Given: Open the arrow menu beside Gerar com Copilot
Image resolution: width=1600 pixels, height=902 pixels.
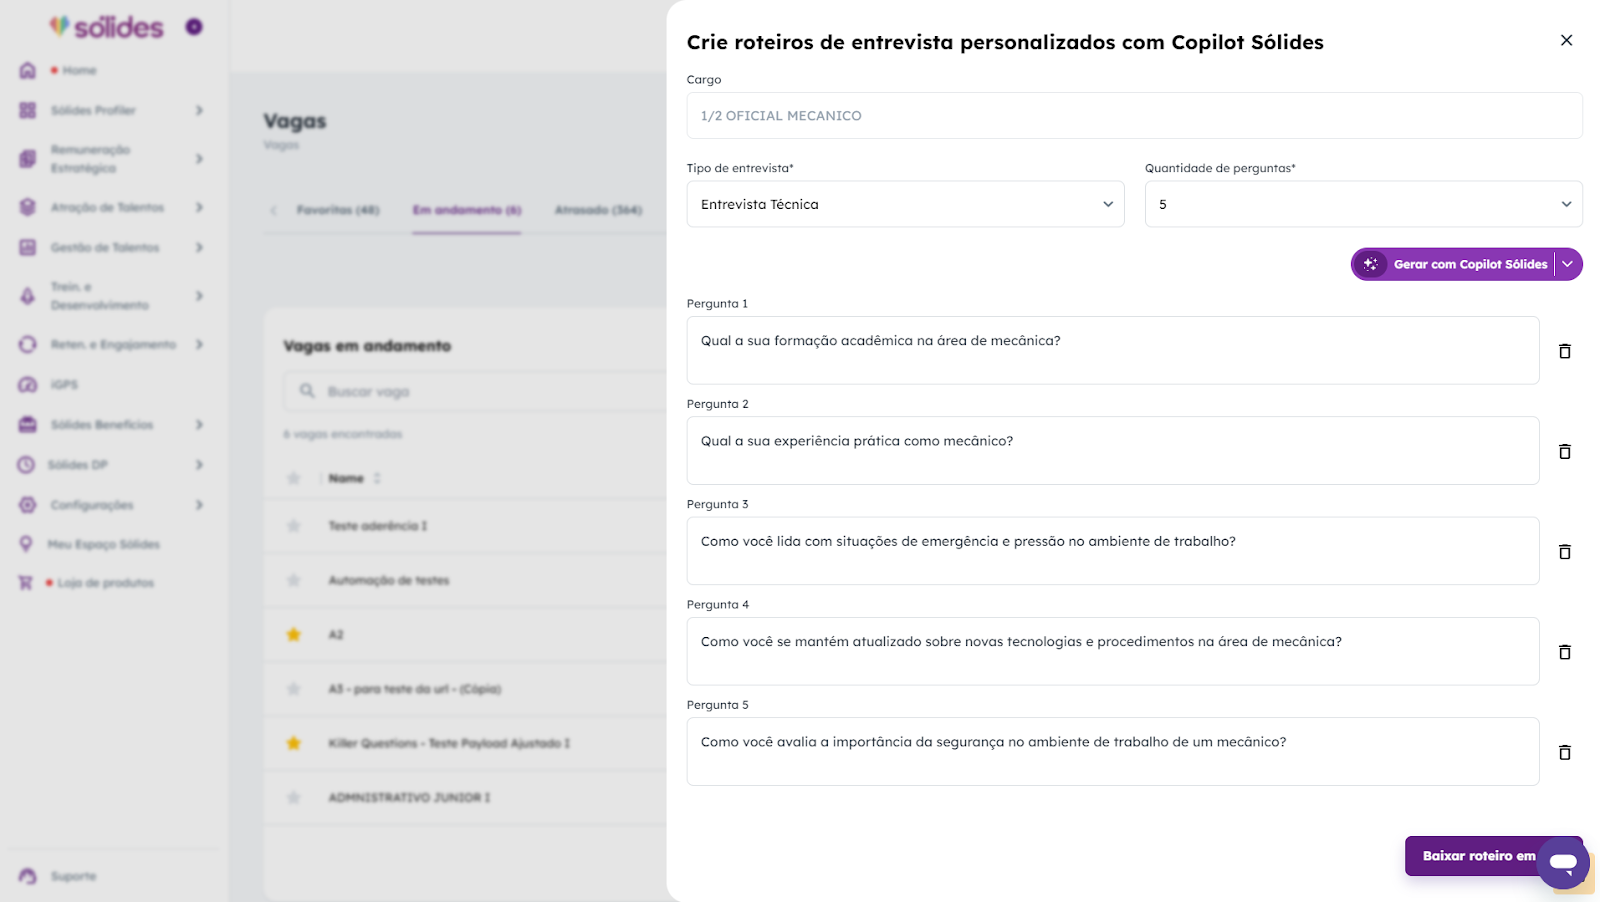Looking at the screenshot, I should 1568,264.
